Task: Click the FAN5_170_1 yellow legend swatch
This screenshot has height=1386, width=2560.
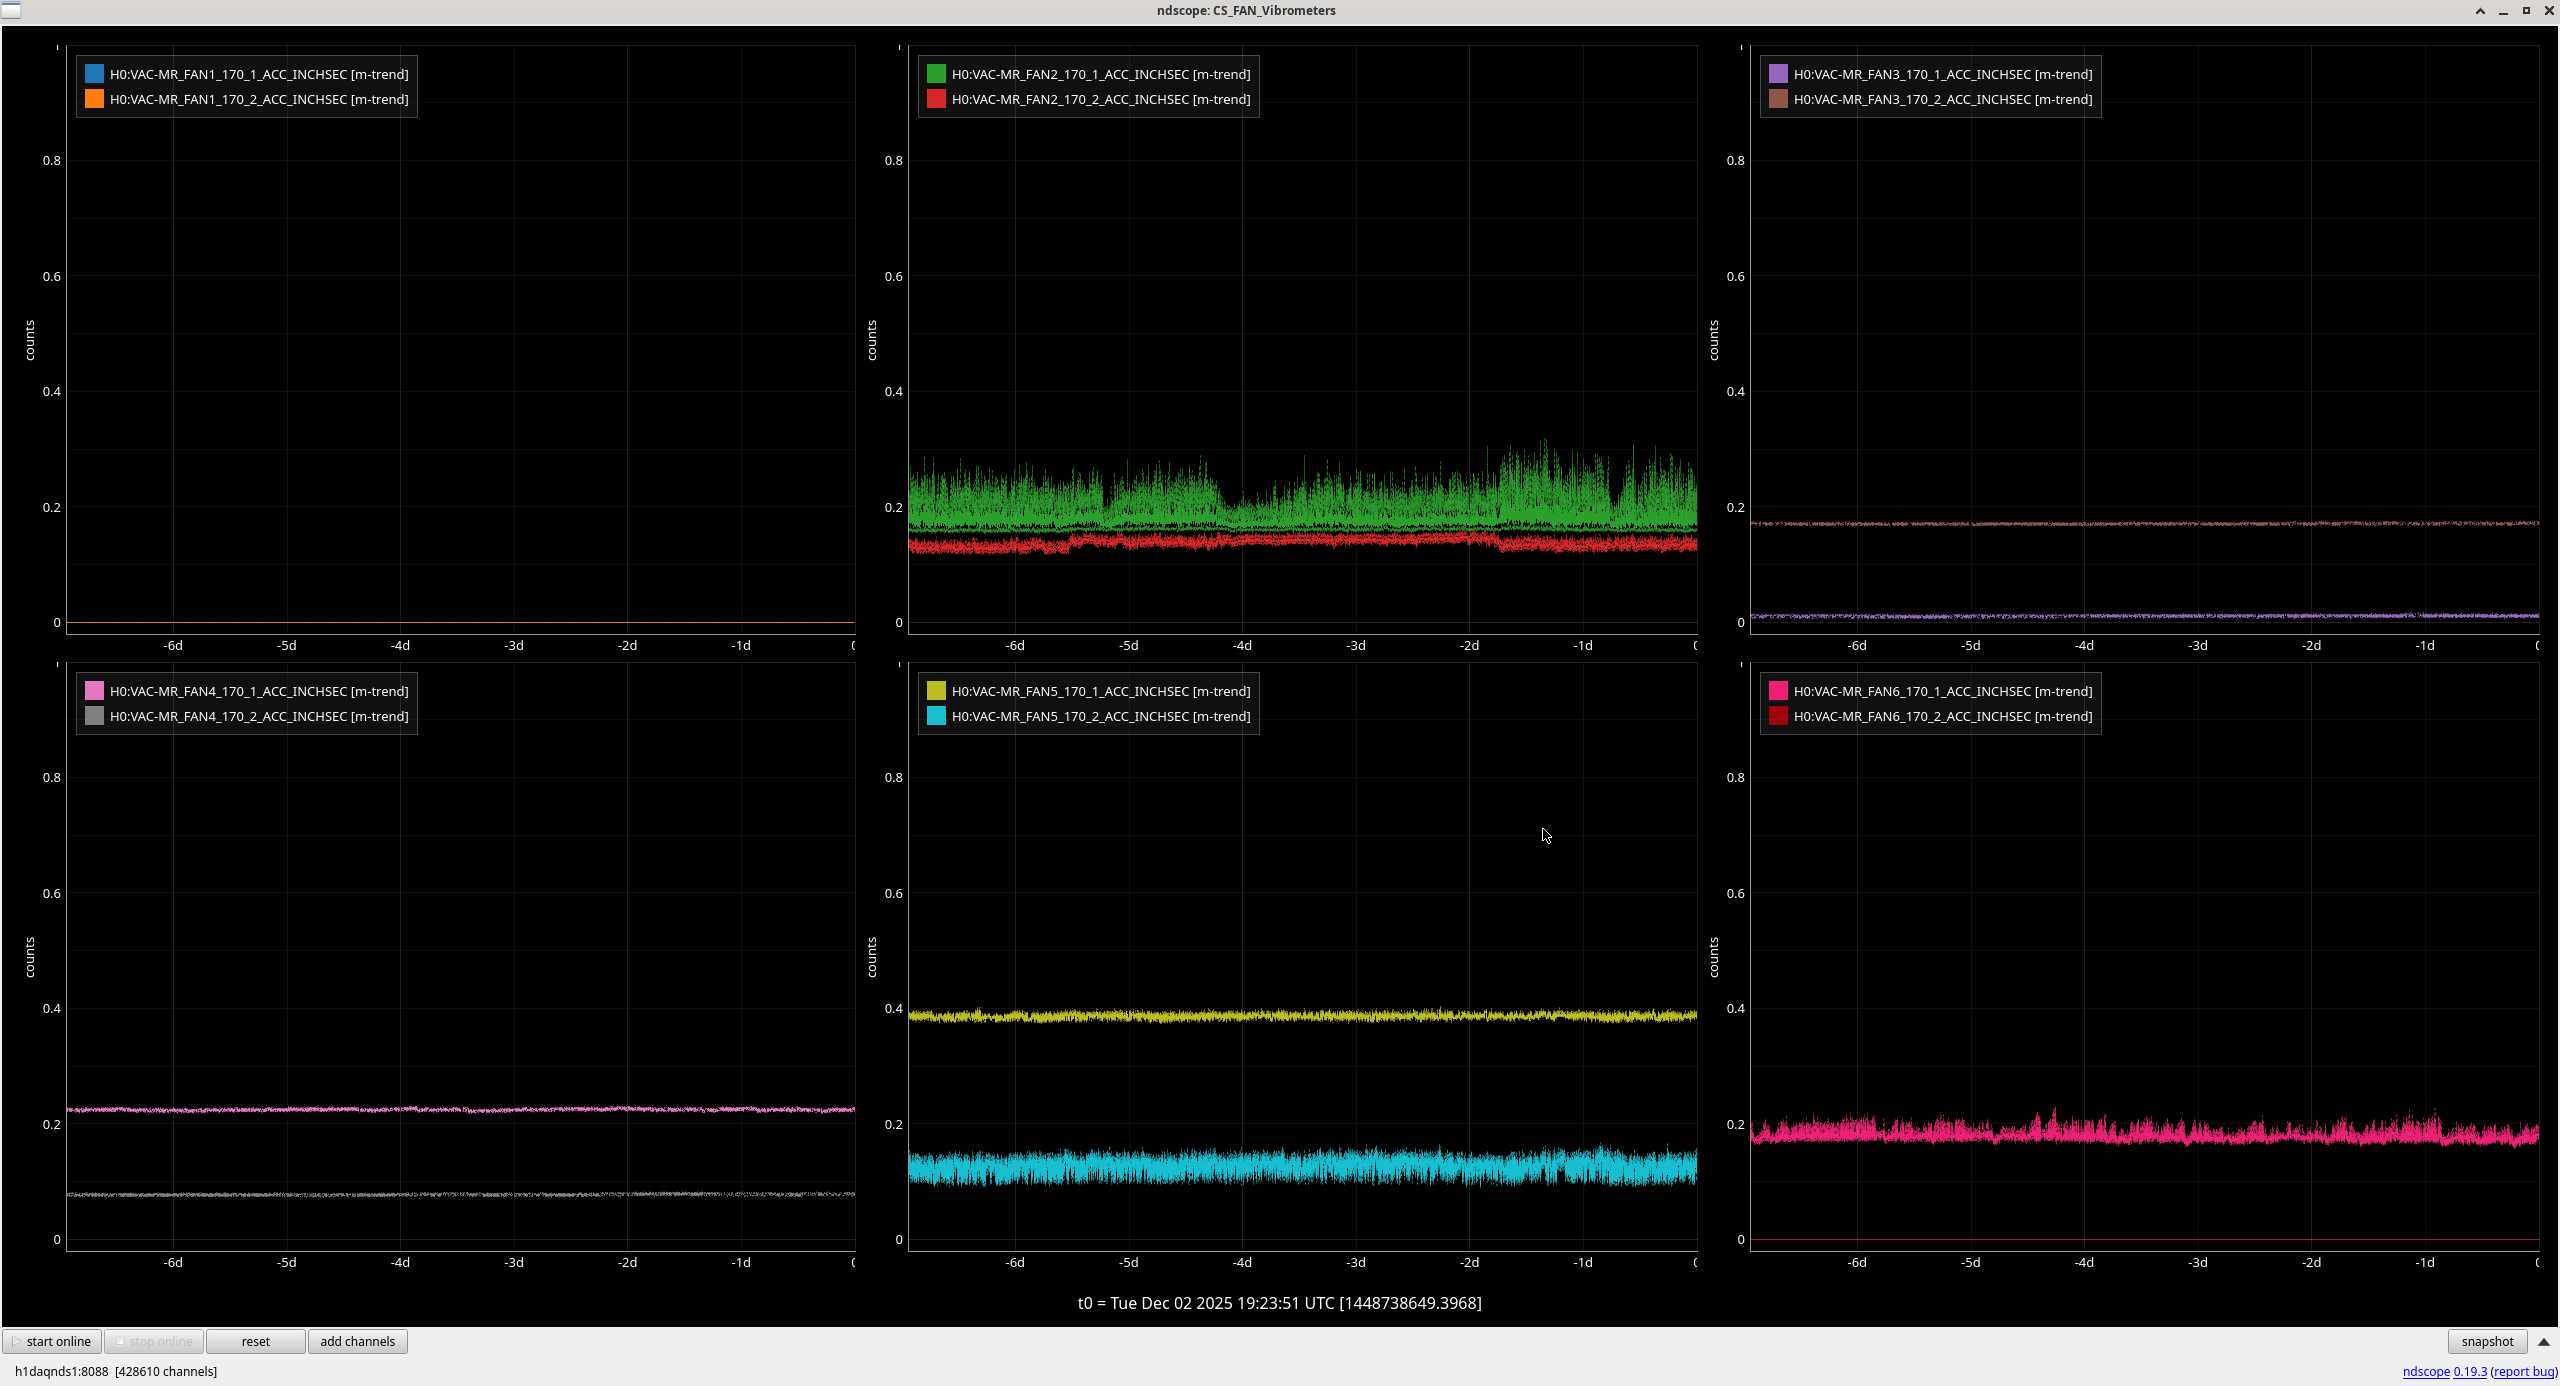Action: [936, 691]
